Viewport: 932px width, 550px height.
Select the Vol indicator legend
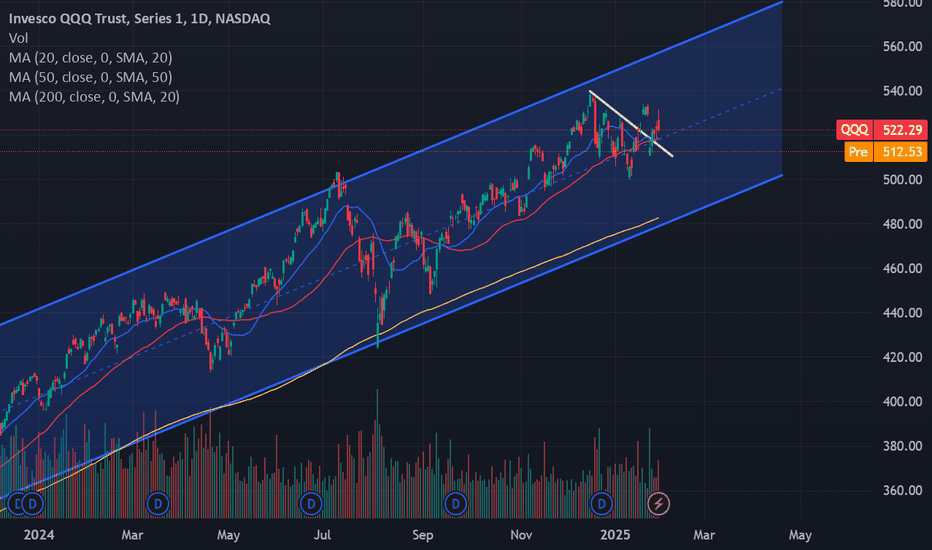tap(18, 38)
